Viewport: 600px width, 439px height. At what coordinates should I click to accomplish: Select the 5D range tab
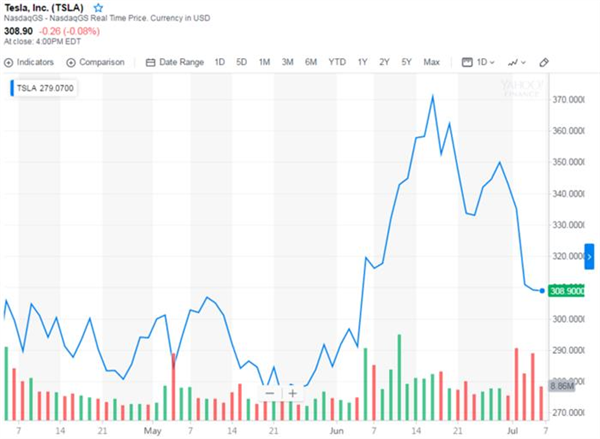coord(241,62)
